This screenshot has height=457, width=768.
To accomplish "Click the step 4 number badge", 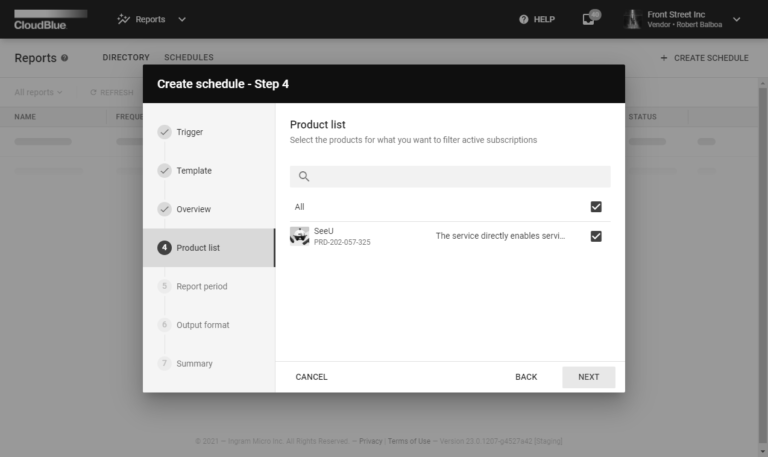I will pos(165,248).
